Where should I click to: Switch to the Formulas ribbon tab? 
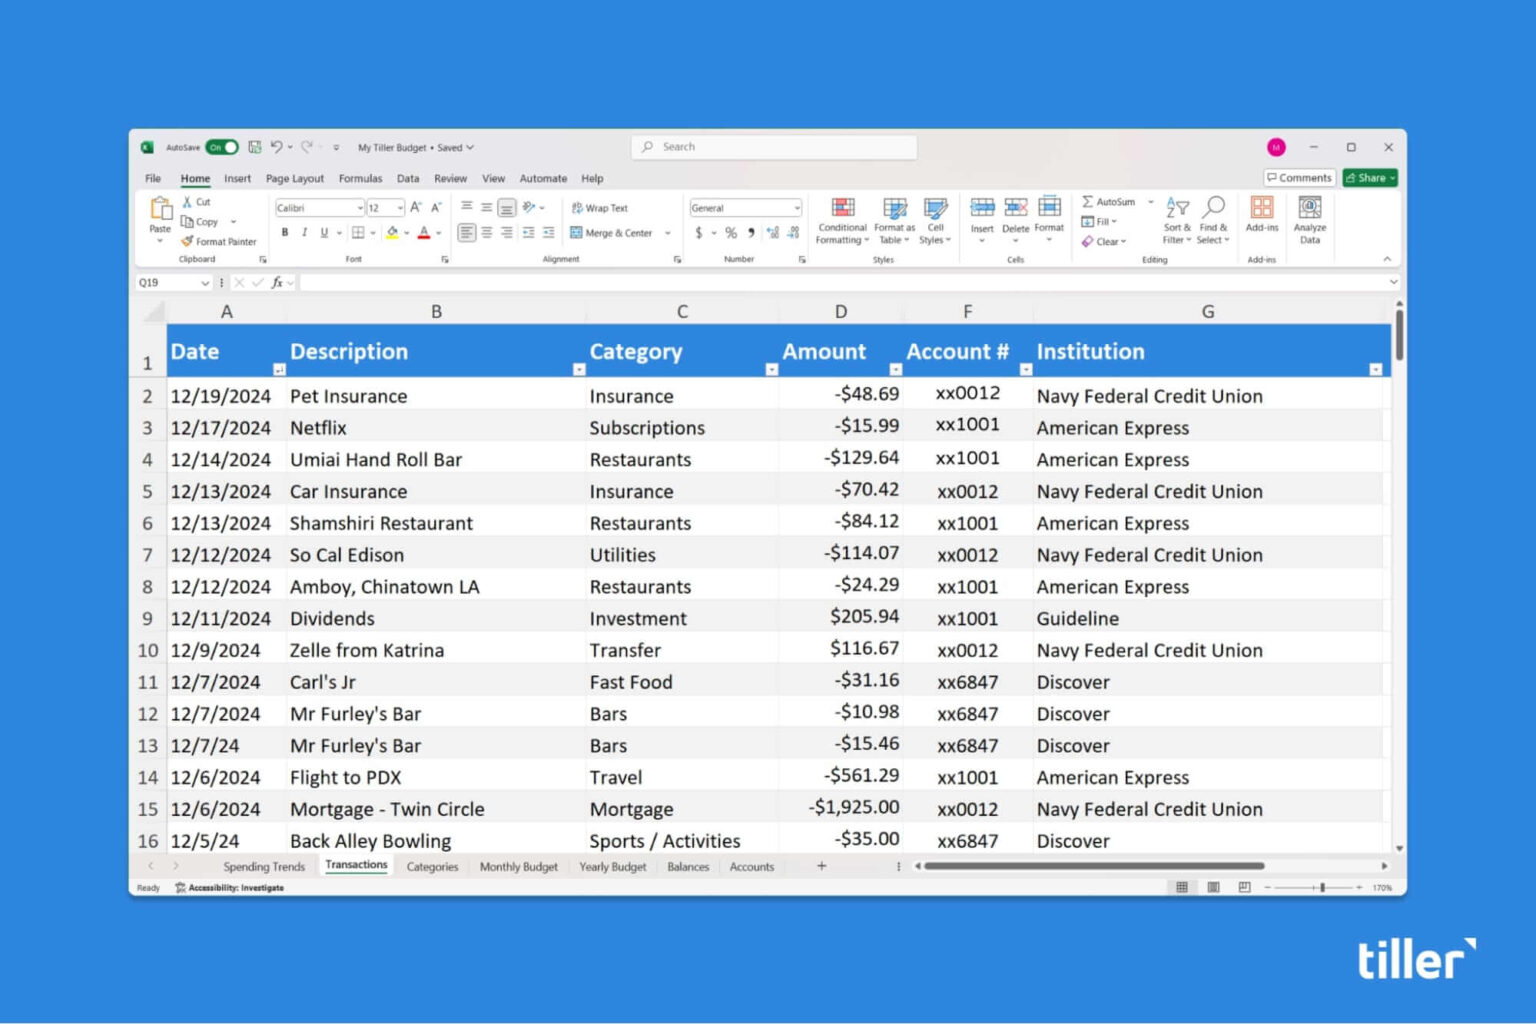pos(360,178)
